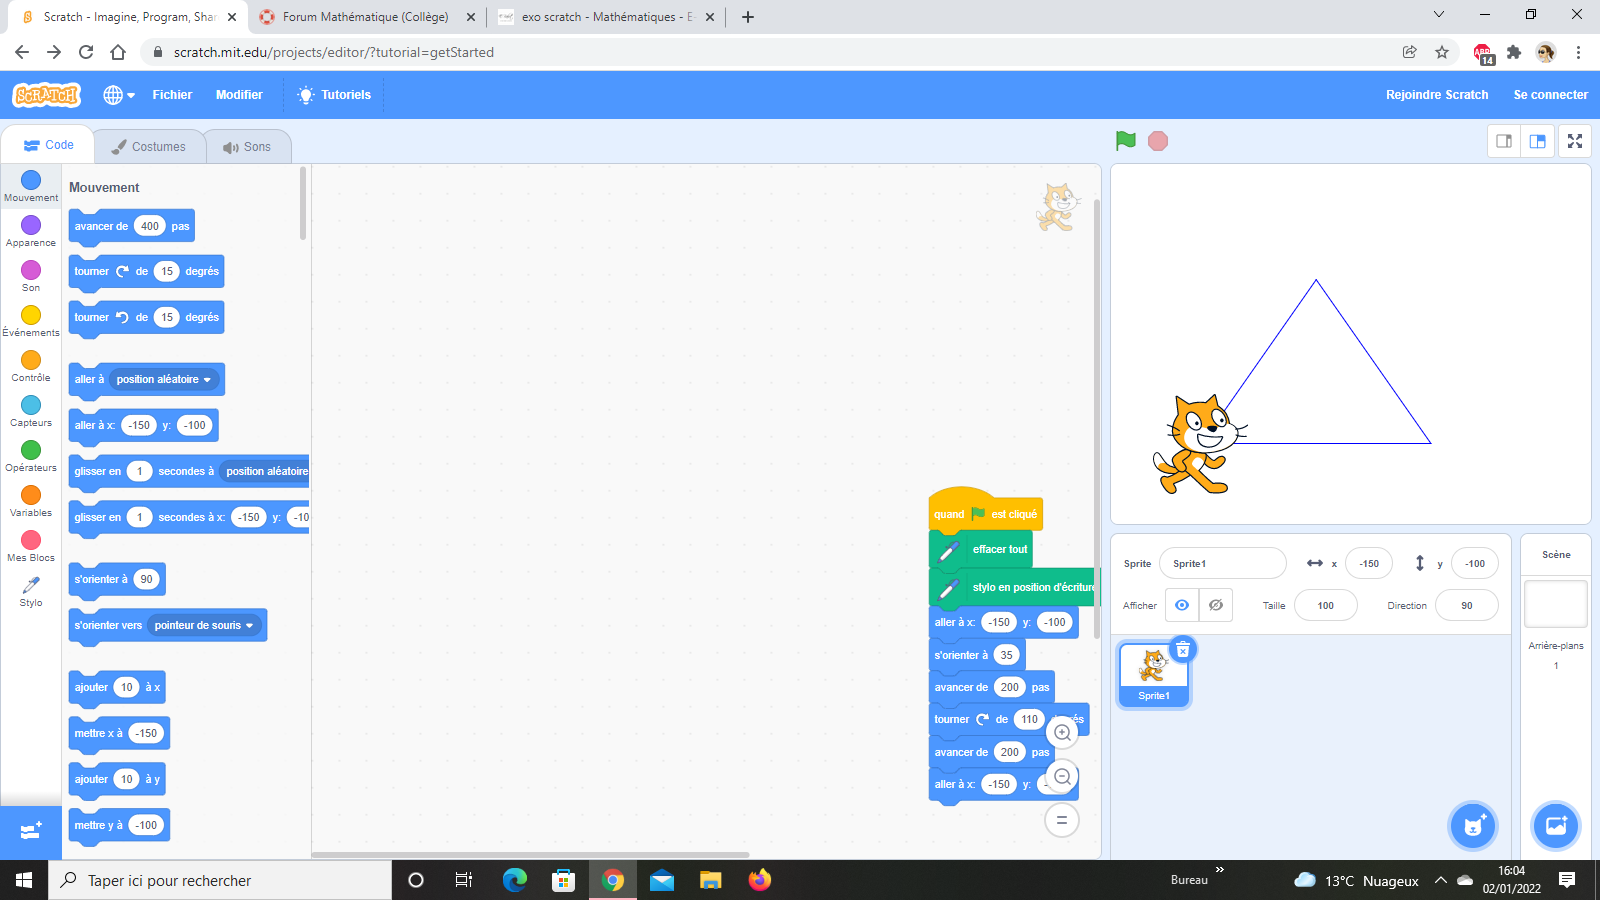Switch to the Costumes tab
The width and height of the screenshot is (1600, 900).
[x=149, y=147]
